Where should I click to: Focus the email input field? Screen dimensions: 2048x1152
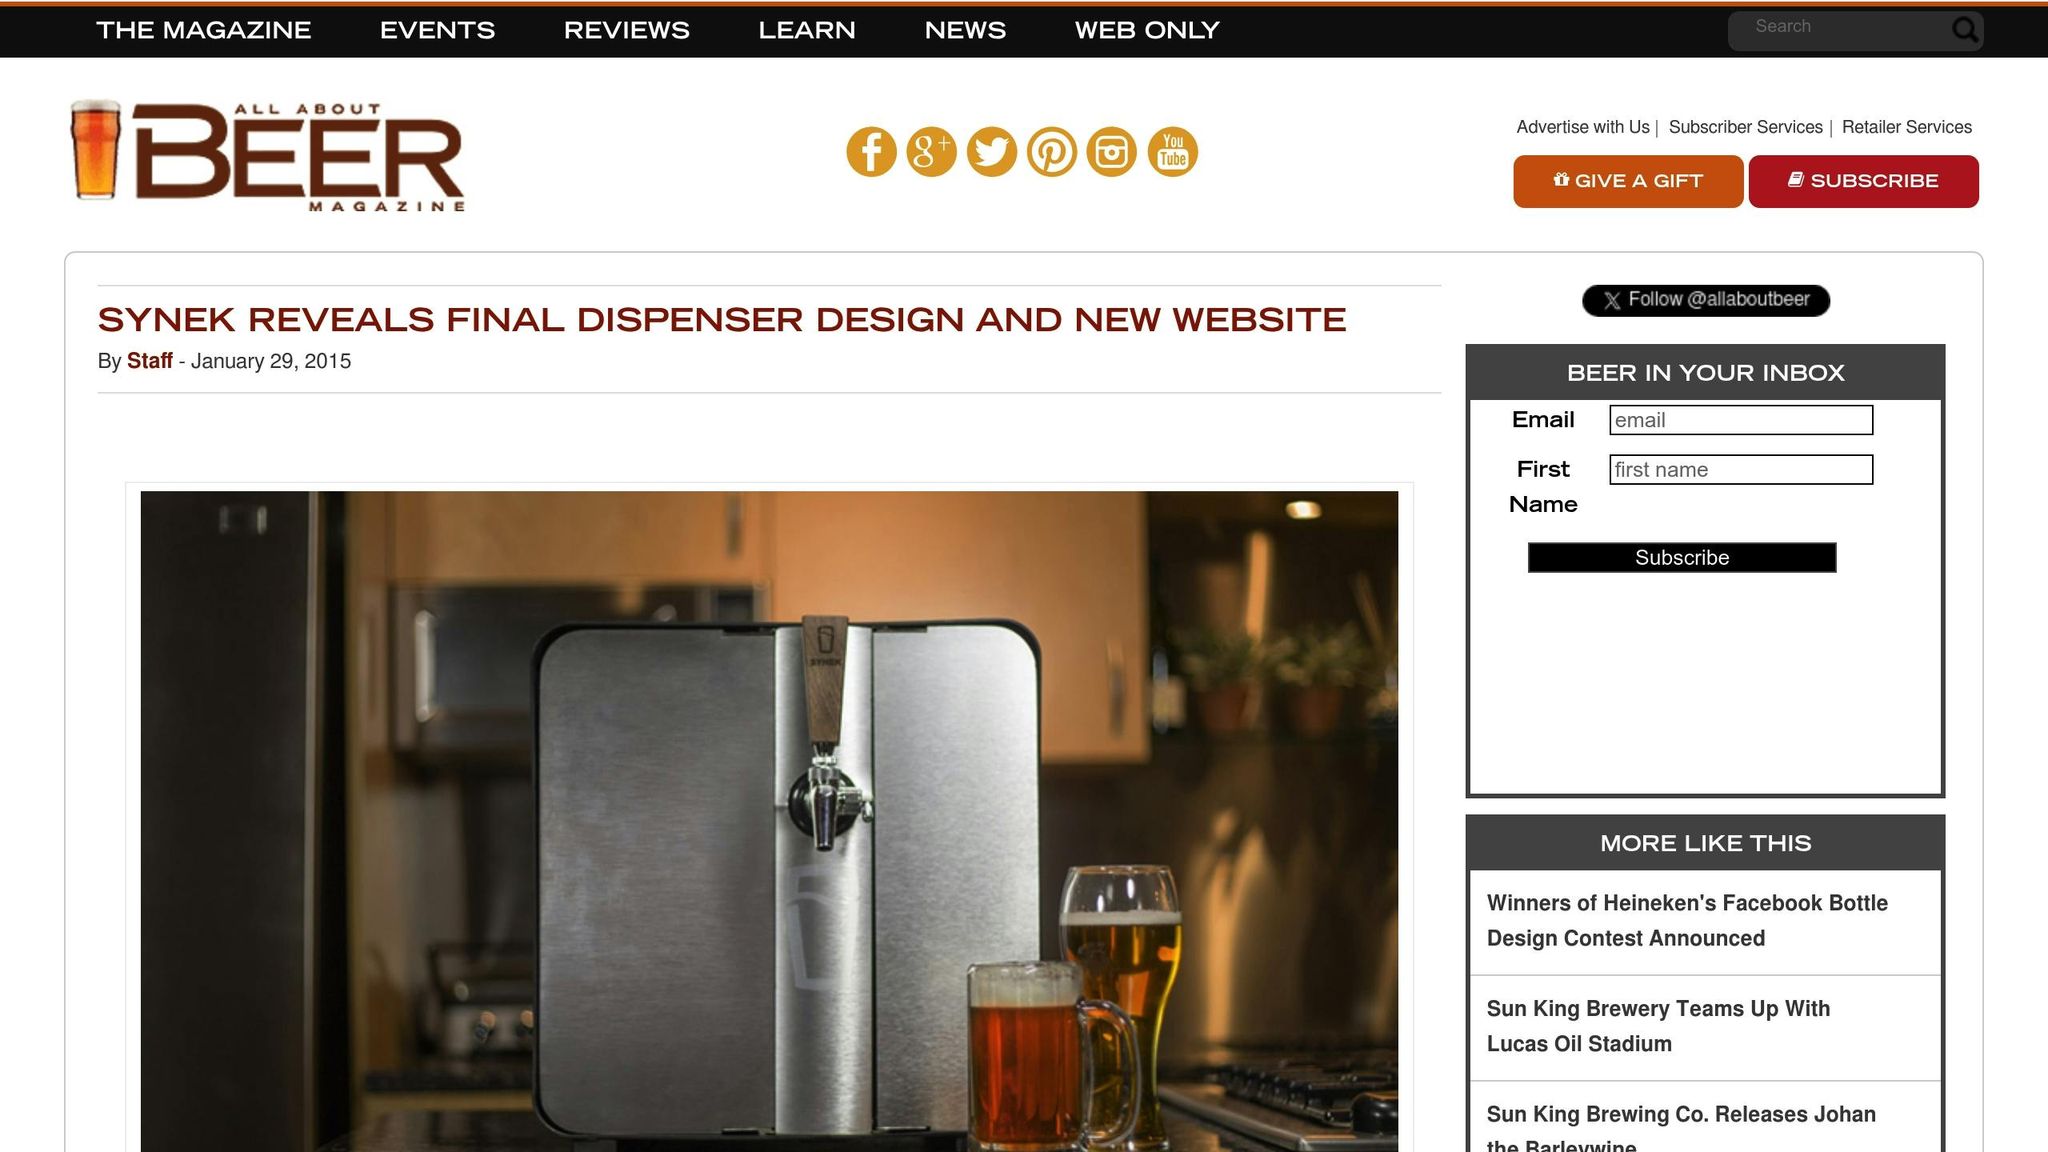[x=1741, y=420]
